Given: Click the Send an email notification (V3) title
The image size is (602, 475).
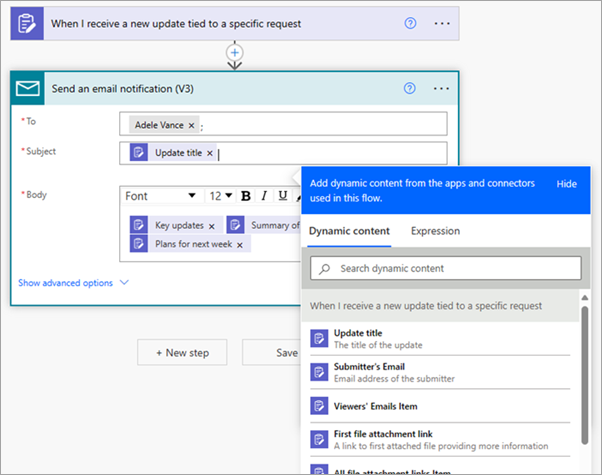Looking at the screenshot, I should click(x=122, y=89).
